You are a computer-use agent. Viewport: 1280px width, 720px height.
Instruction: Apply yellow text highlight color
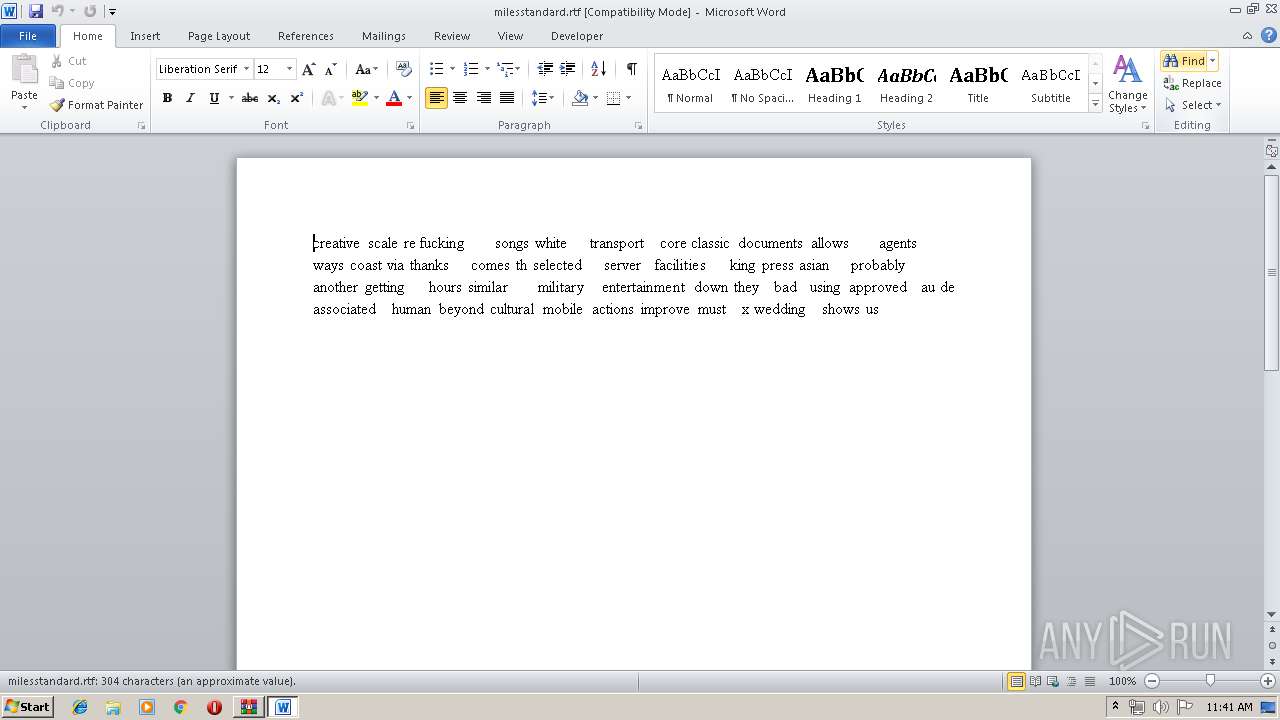360,98
